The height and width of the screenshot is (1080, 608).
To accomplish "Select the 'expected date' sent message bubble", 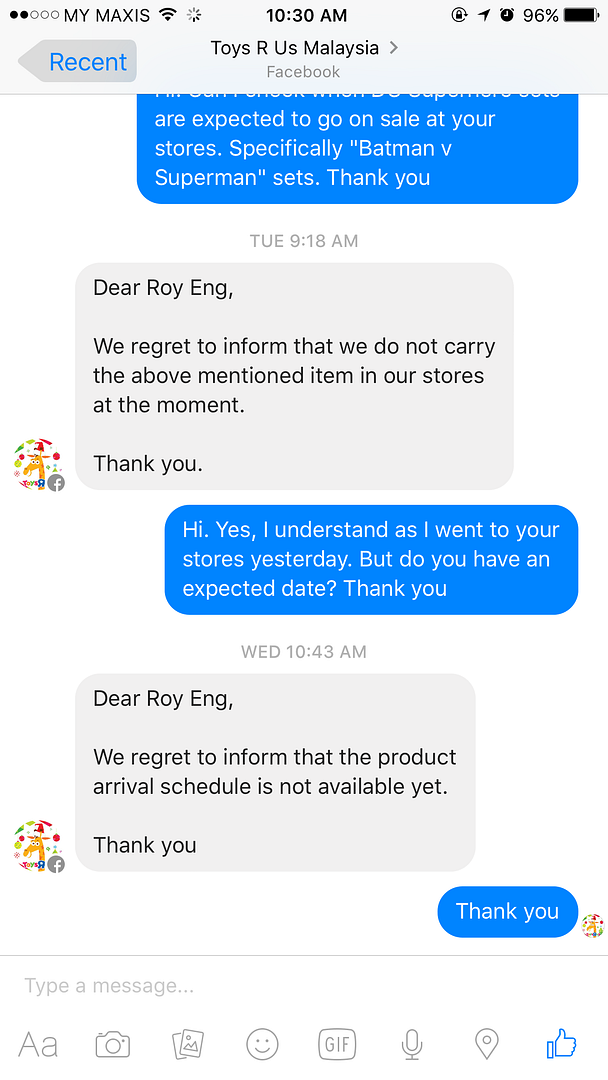I will [371, 559].
